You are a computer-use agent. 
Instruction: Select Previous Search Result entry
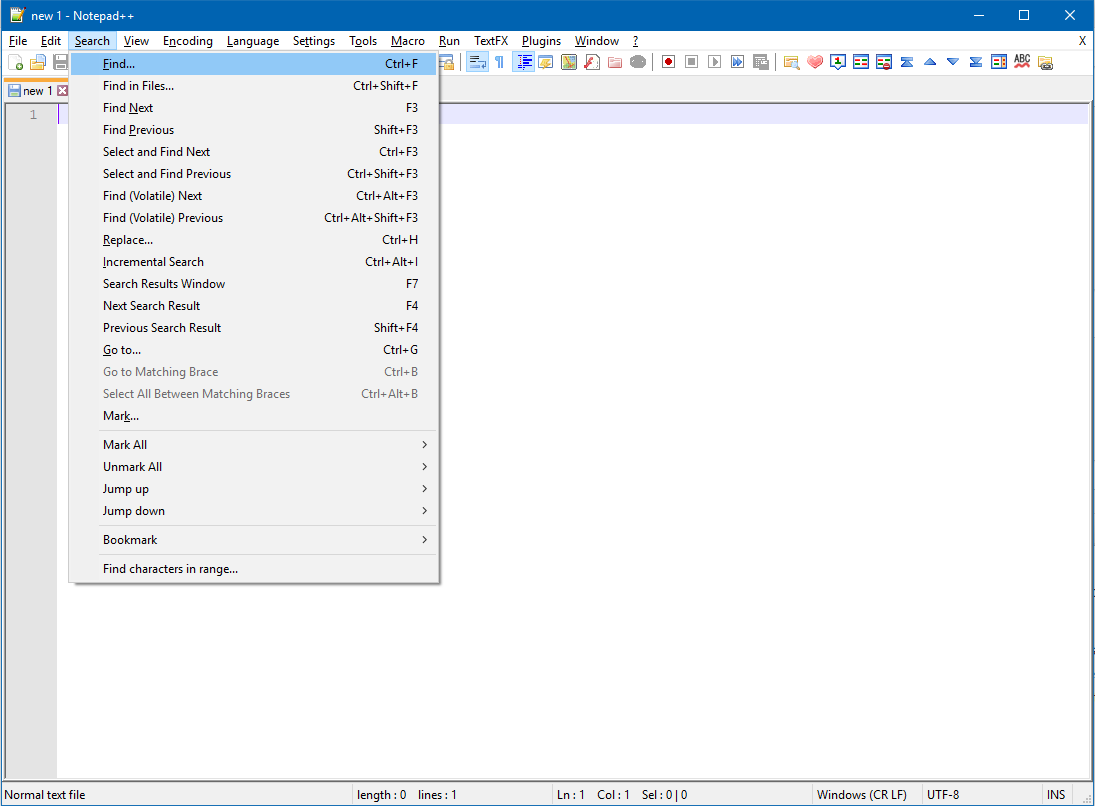pyautogui.click(x=253, y=328)
